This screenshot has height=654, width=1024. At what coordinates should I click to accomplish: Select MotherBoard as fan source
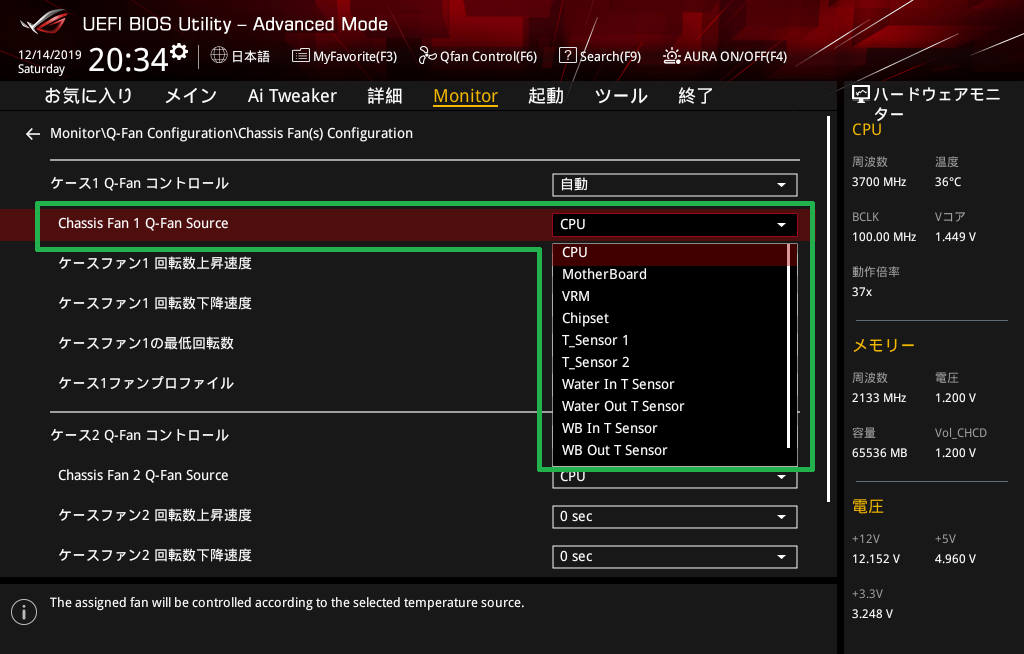(671, 274)
